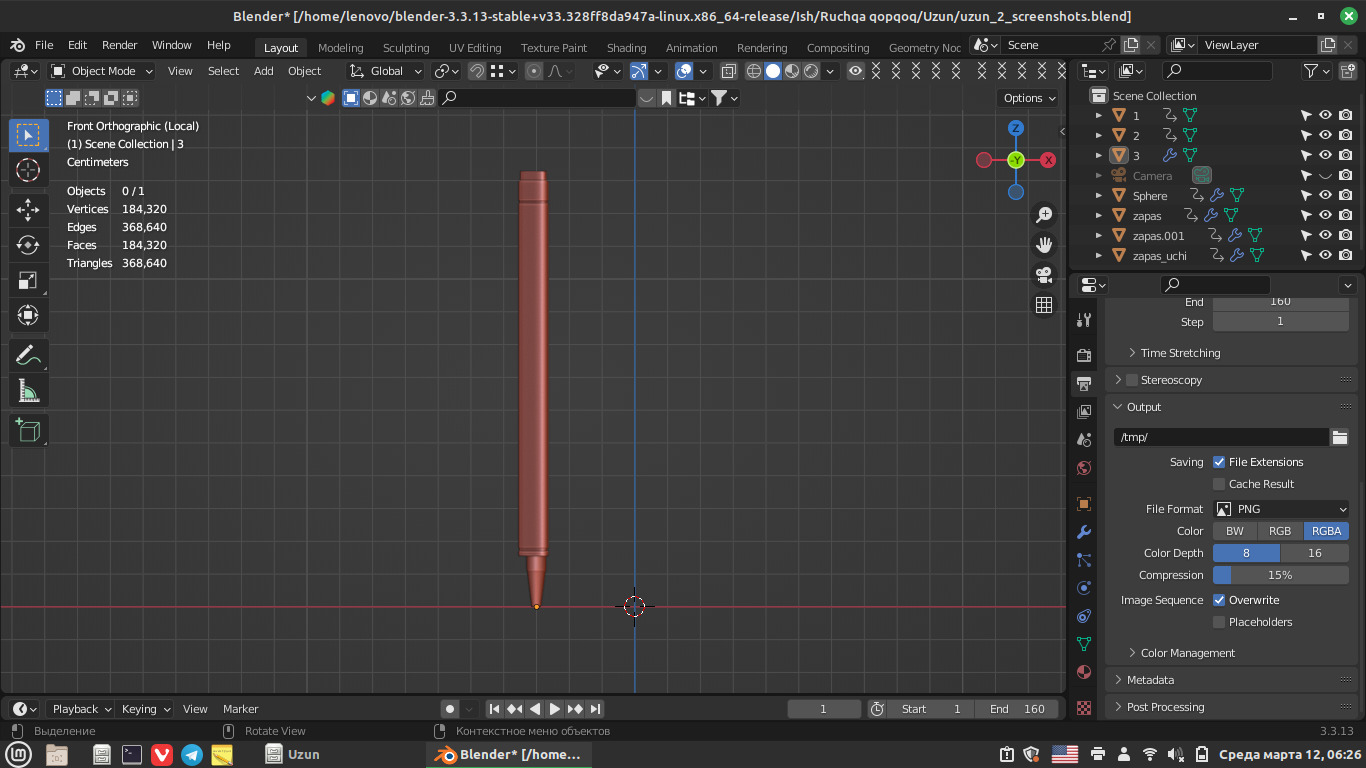Activate the 3D Cursor tool
The height and width of the screenshot is (768, 1366).
click(x=28, y=171)
